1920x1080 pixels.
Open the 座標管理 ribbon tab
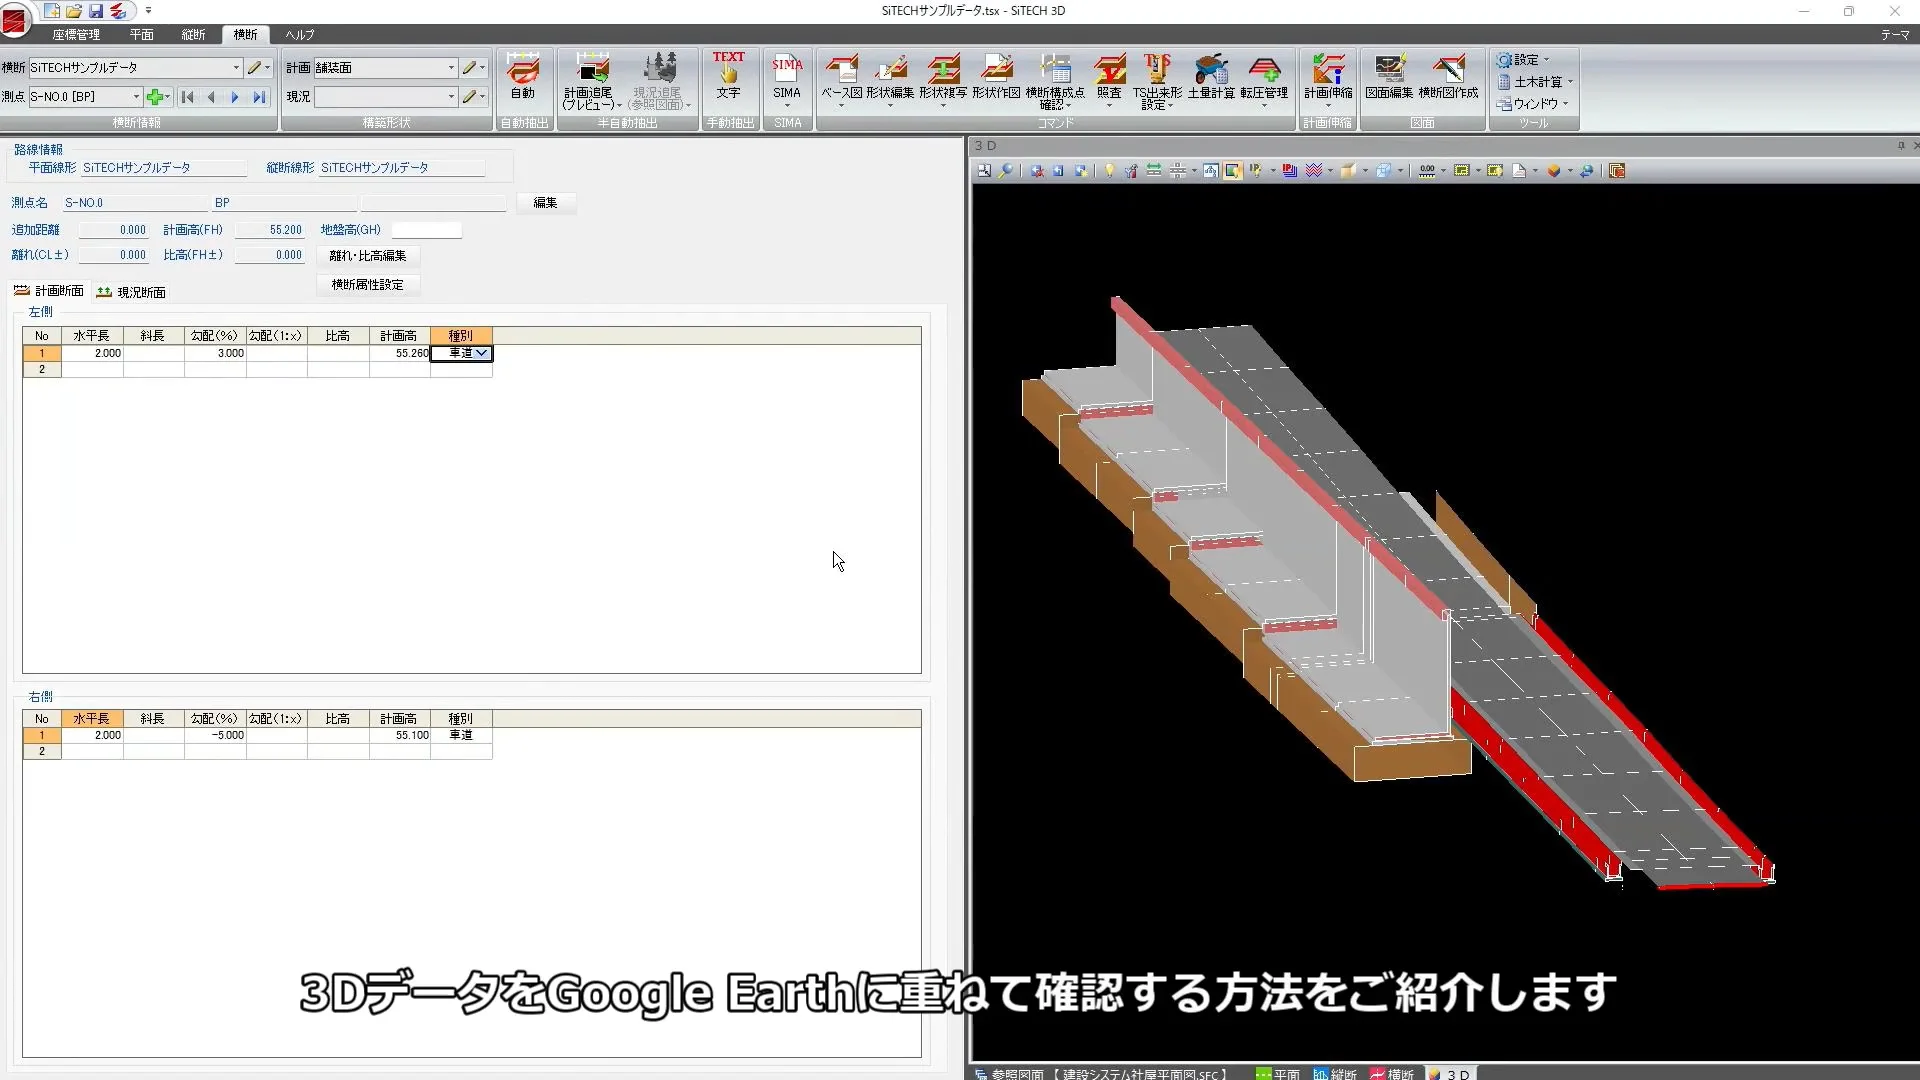76,35
